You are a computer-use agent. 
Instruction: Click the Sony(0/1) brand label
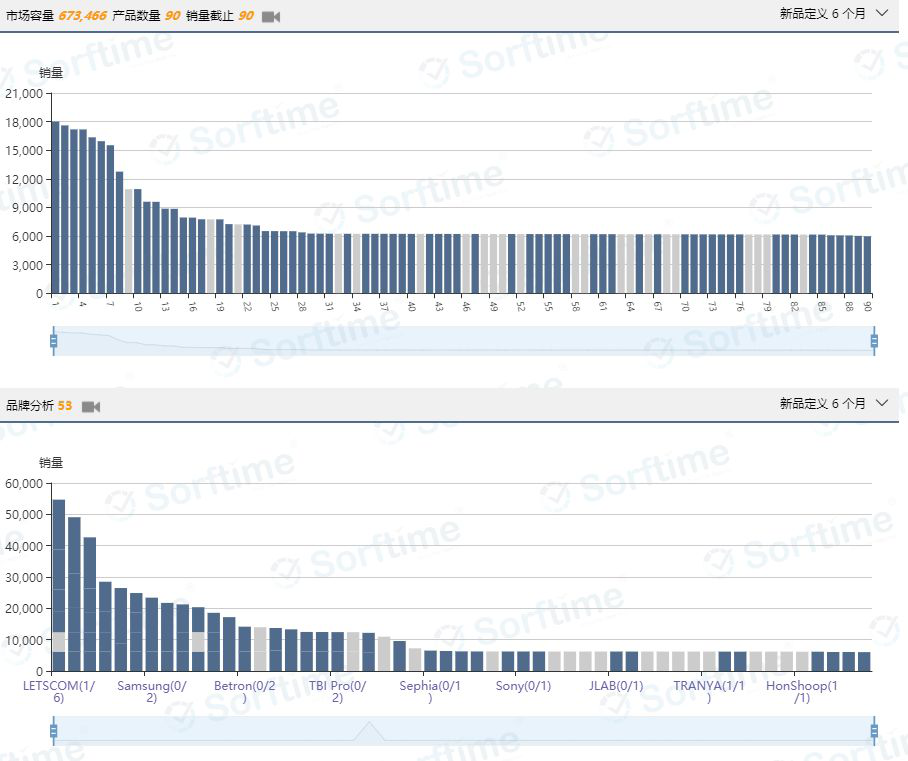pos(523,687)
